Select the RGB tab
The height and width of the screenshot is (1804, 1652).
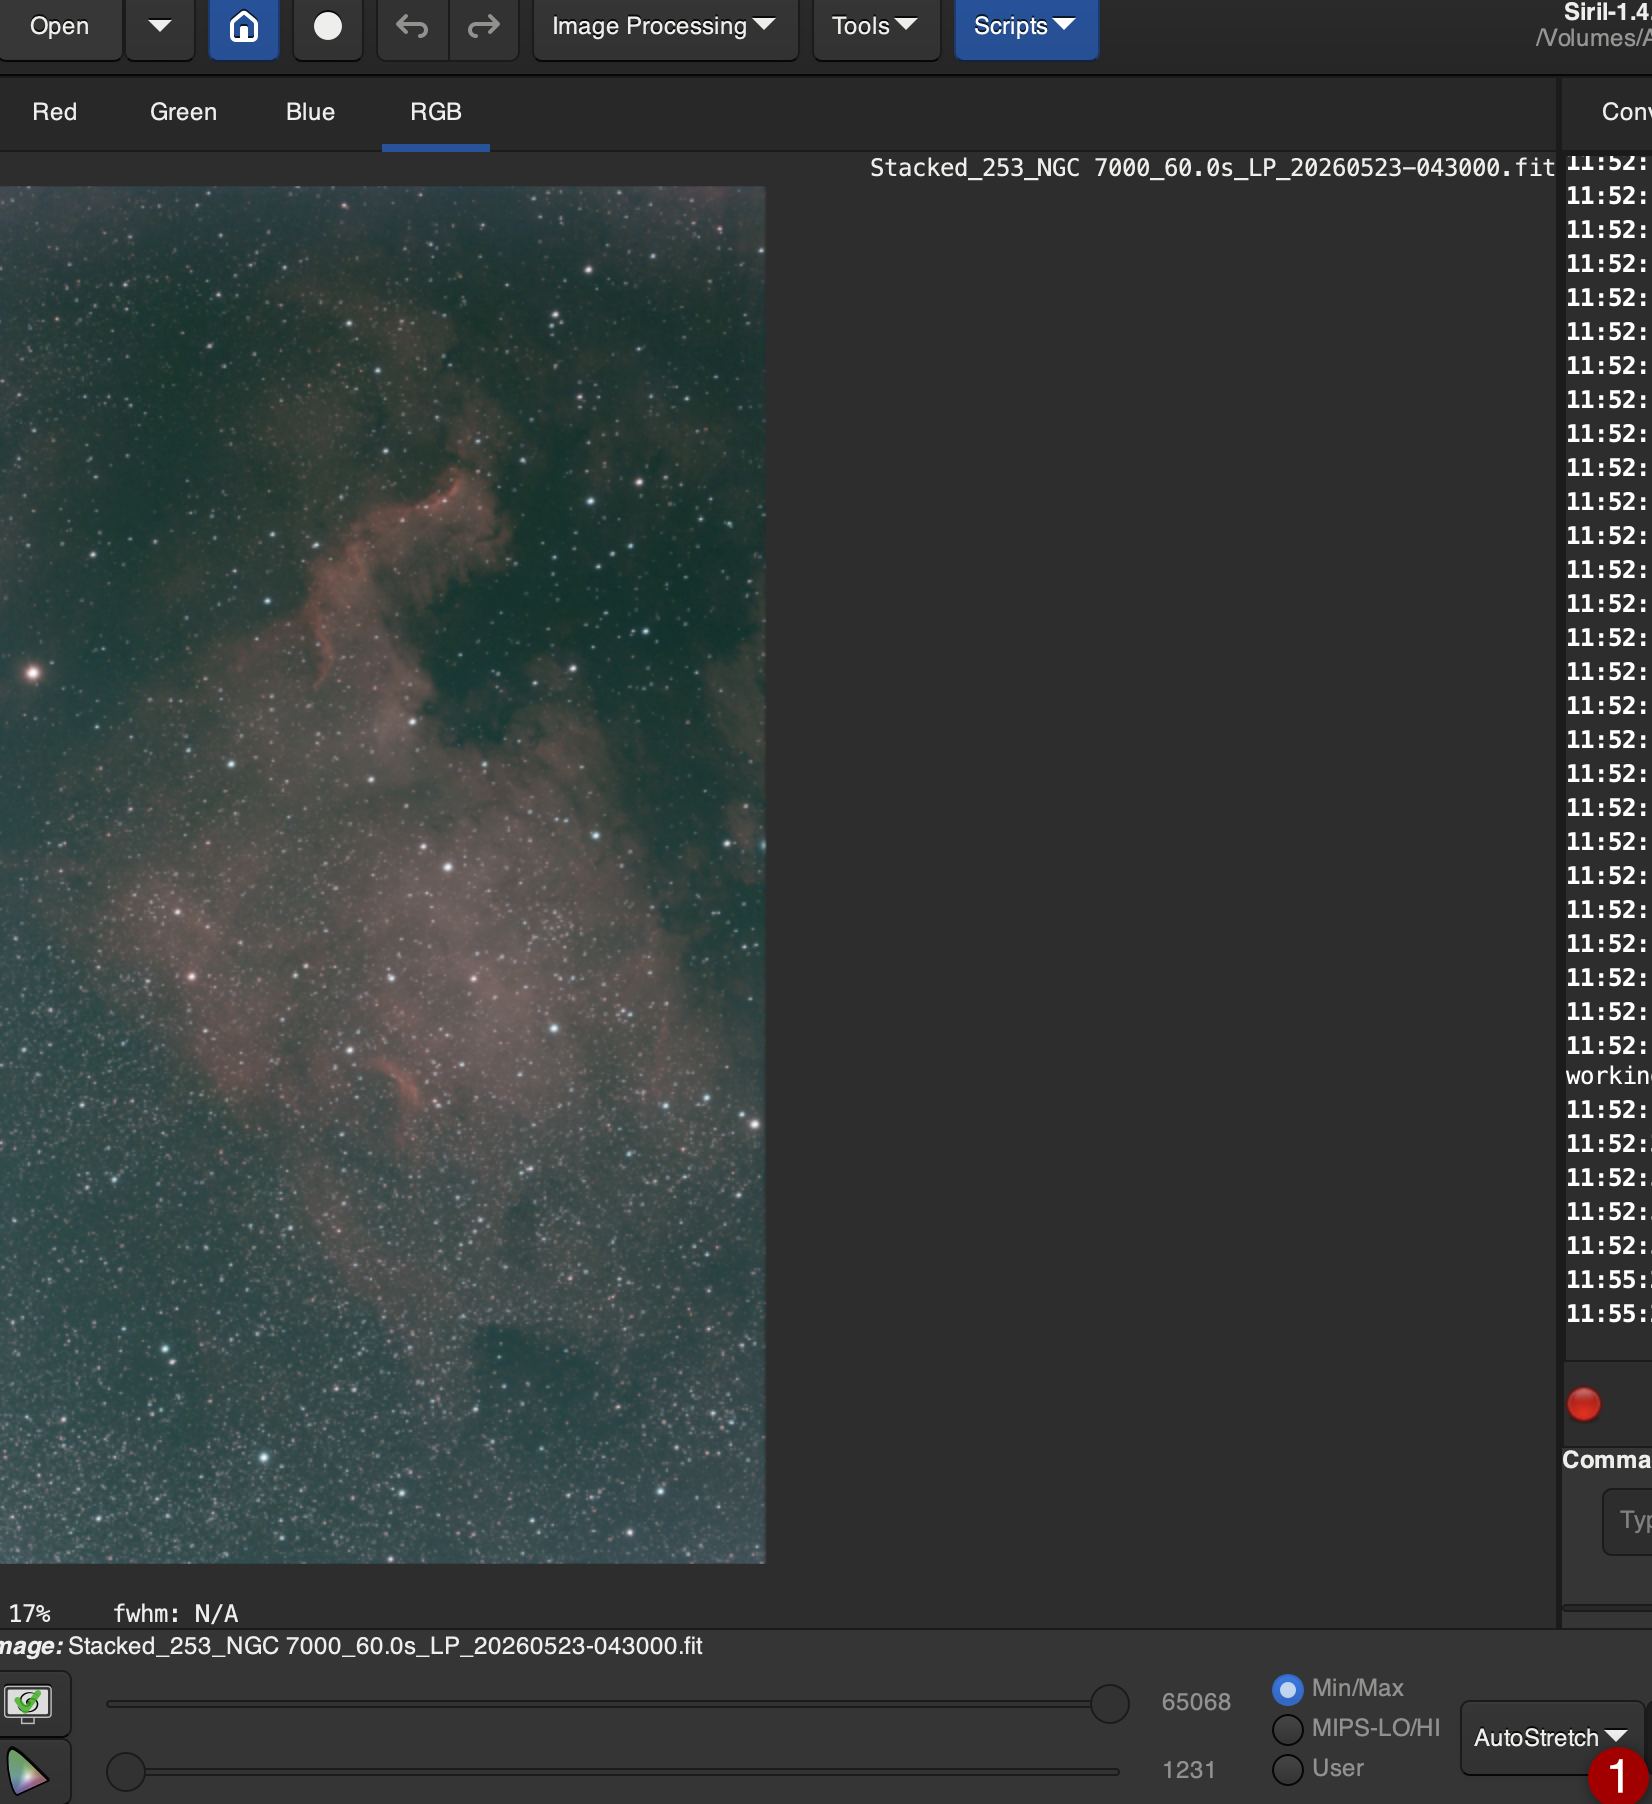click(x=436, y=112)
